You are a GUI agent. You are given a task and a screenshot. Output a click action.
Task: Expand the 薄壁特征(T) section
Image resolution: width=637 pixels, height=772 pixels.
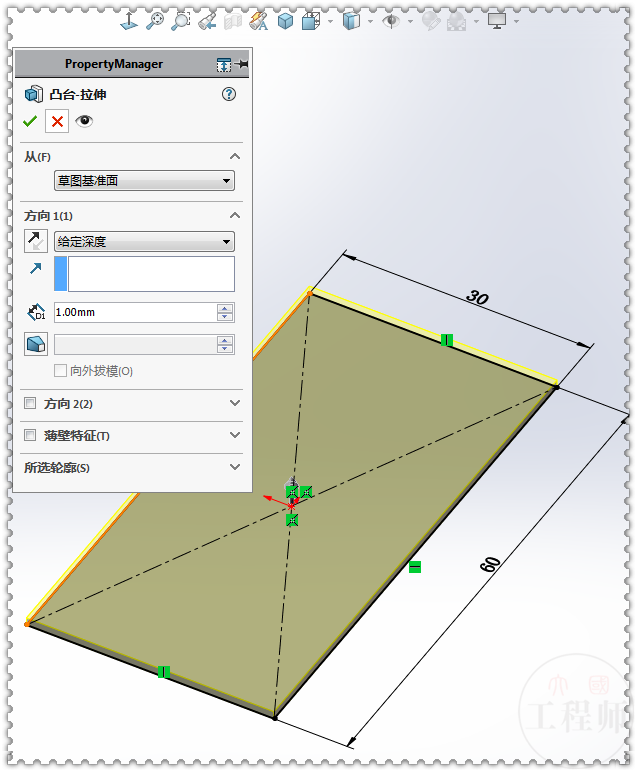pyautogui.click(x=235, y=435)
